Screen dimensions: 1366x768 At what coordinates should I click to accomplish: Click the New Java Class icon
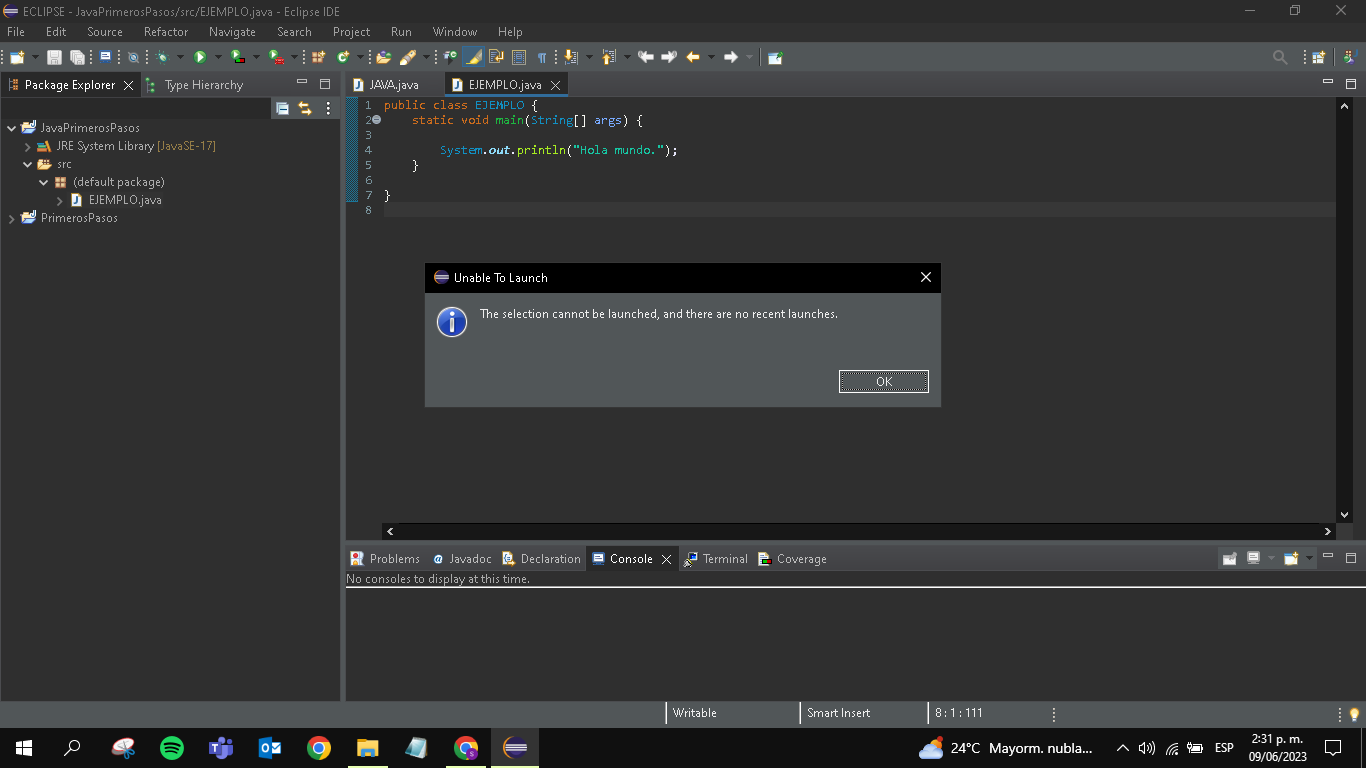pos(343,57)
